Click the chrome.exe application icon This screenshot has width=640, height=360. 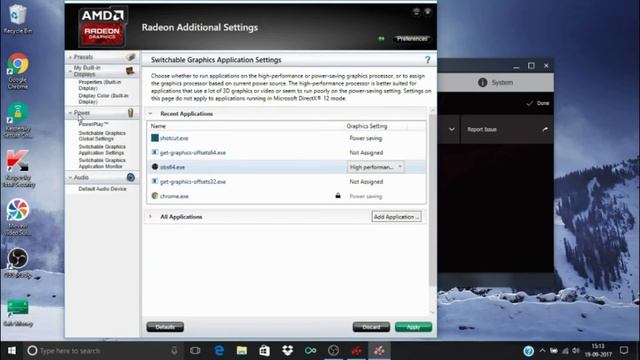[155, 196]
